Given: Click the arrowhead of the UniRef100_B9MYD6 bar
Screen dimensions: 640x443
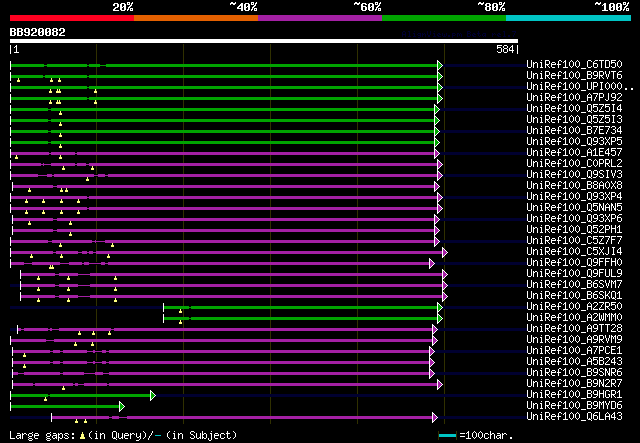Looking at the screenshot, I should coord(122,406).
